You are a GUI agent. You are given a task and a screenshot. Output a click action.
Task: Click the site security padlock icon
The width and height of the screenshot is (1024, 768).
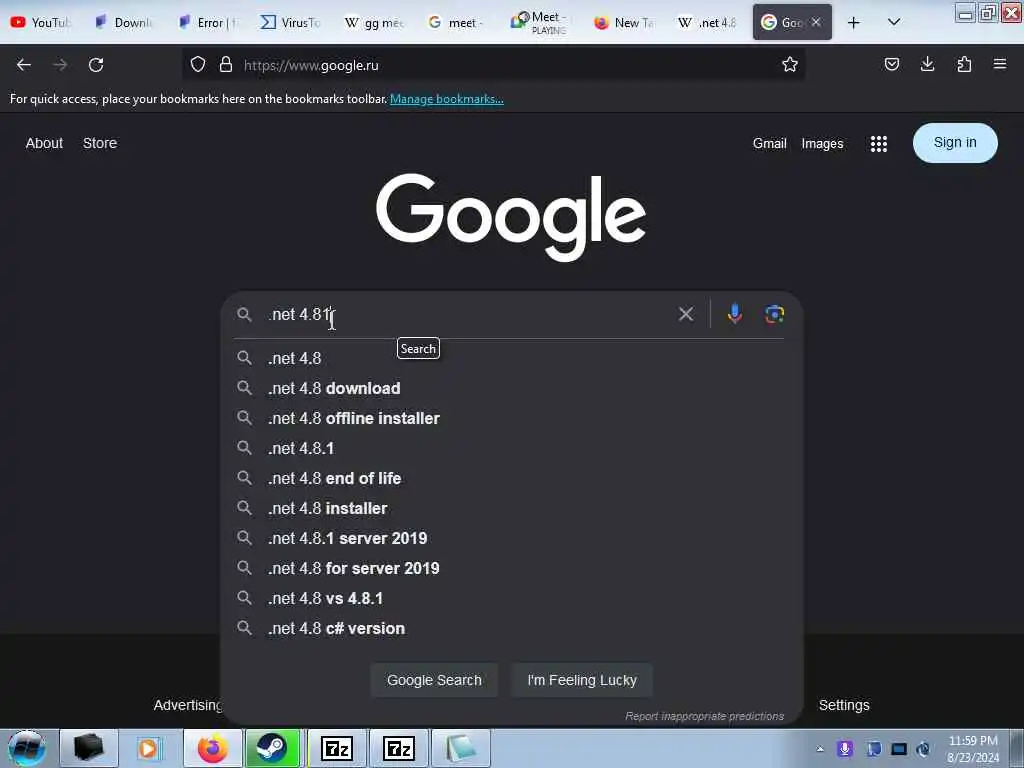226,65
